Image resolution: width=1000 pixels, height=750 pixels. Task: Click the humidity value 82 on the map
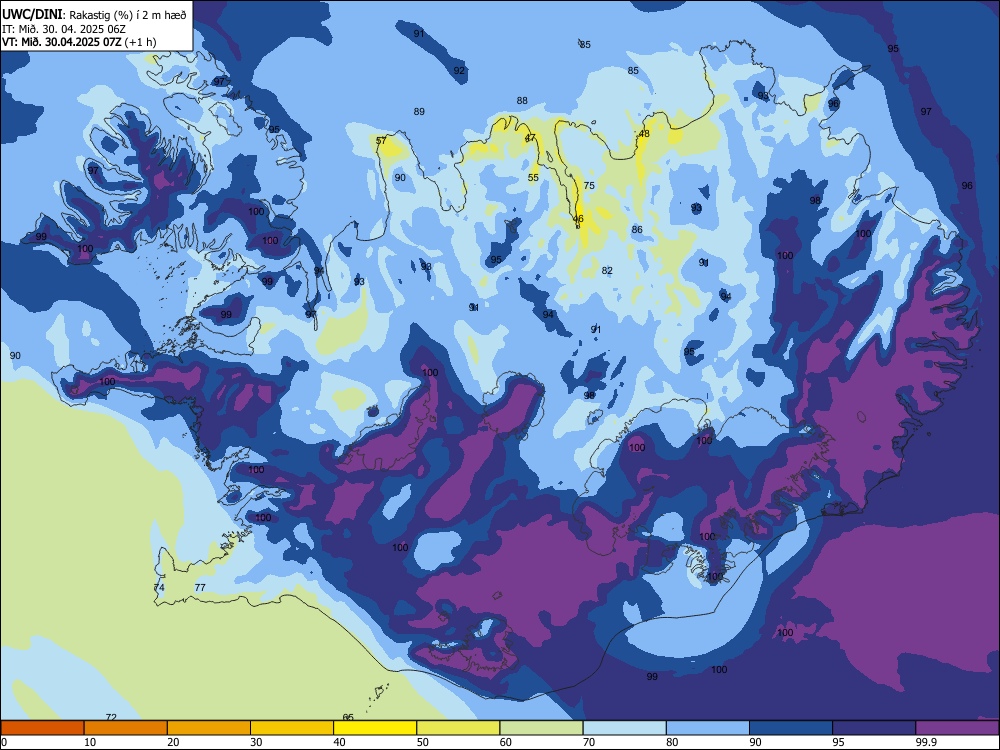point(607,270)
